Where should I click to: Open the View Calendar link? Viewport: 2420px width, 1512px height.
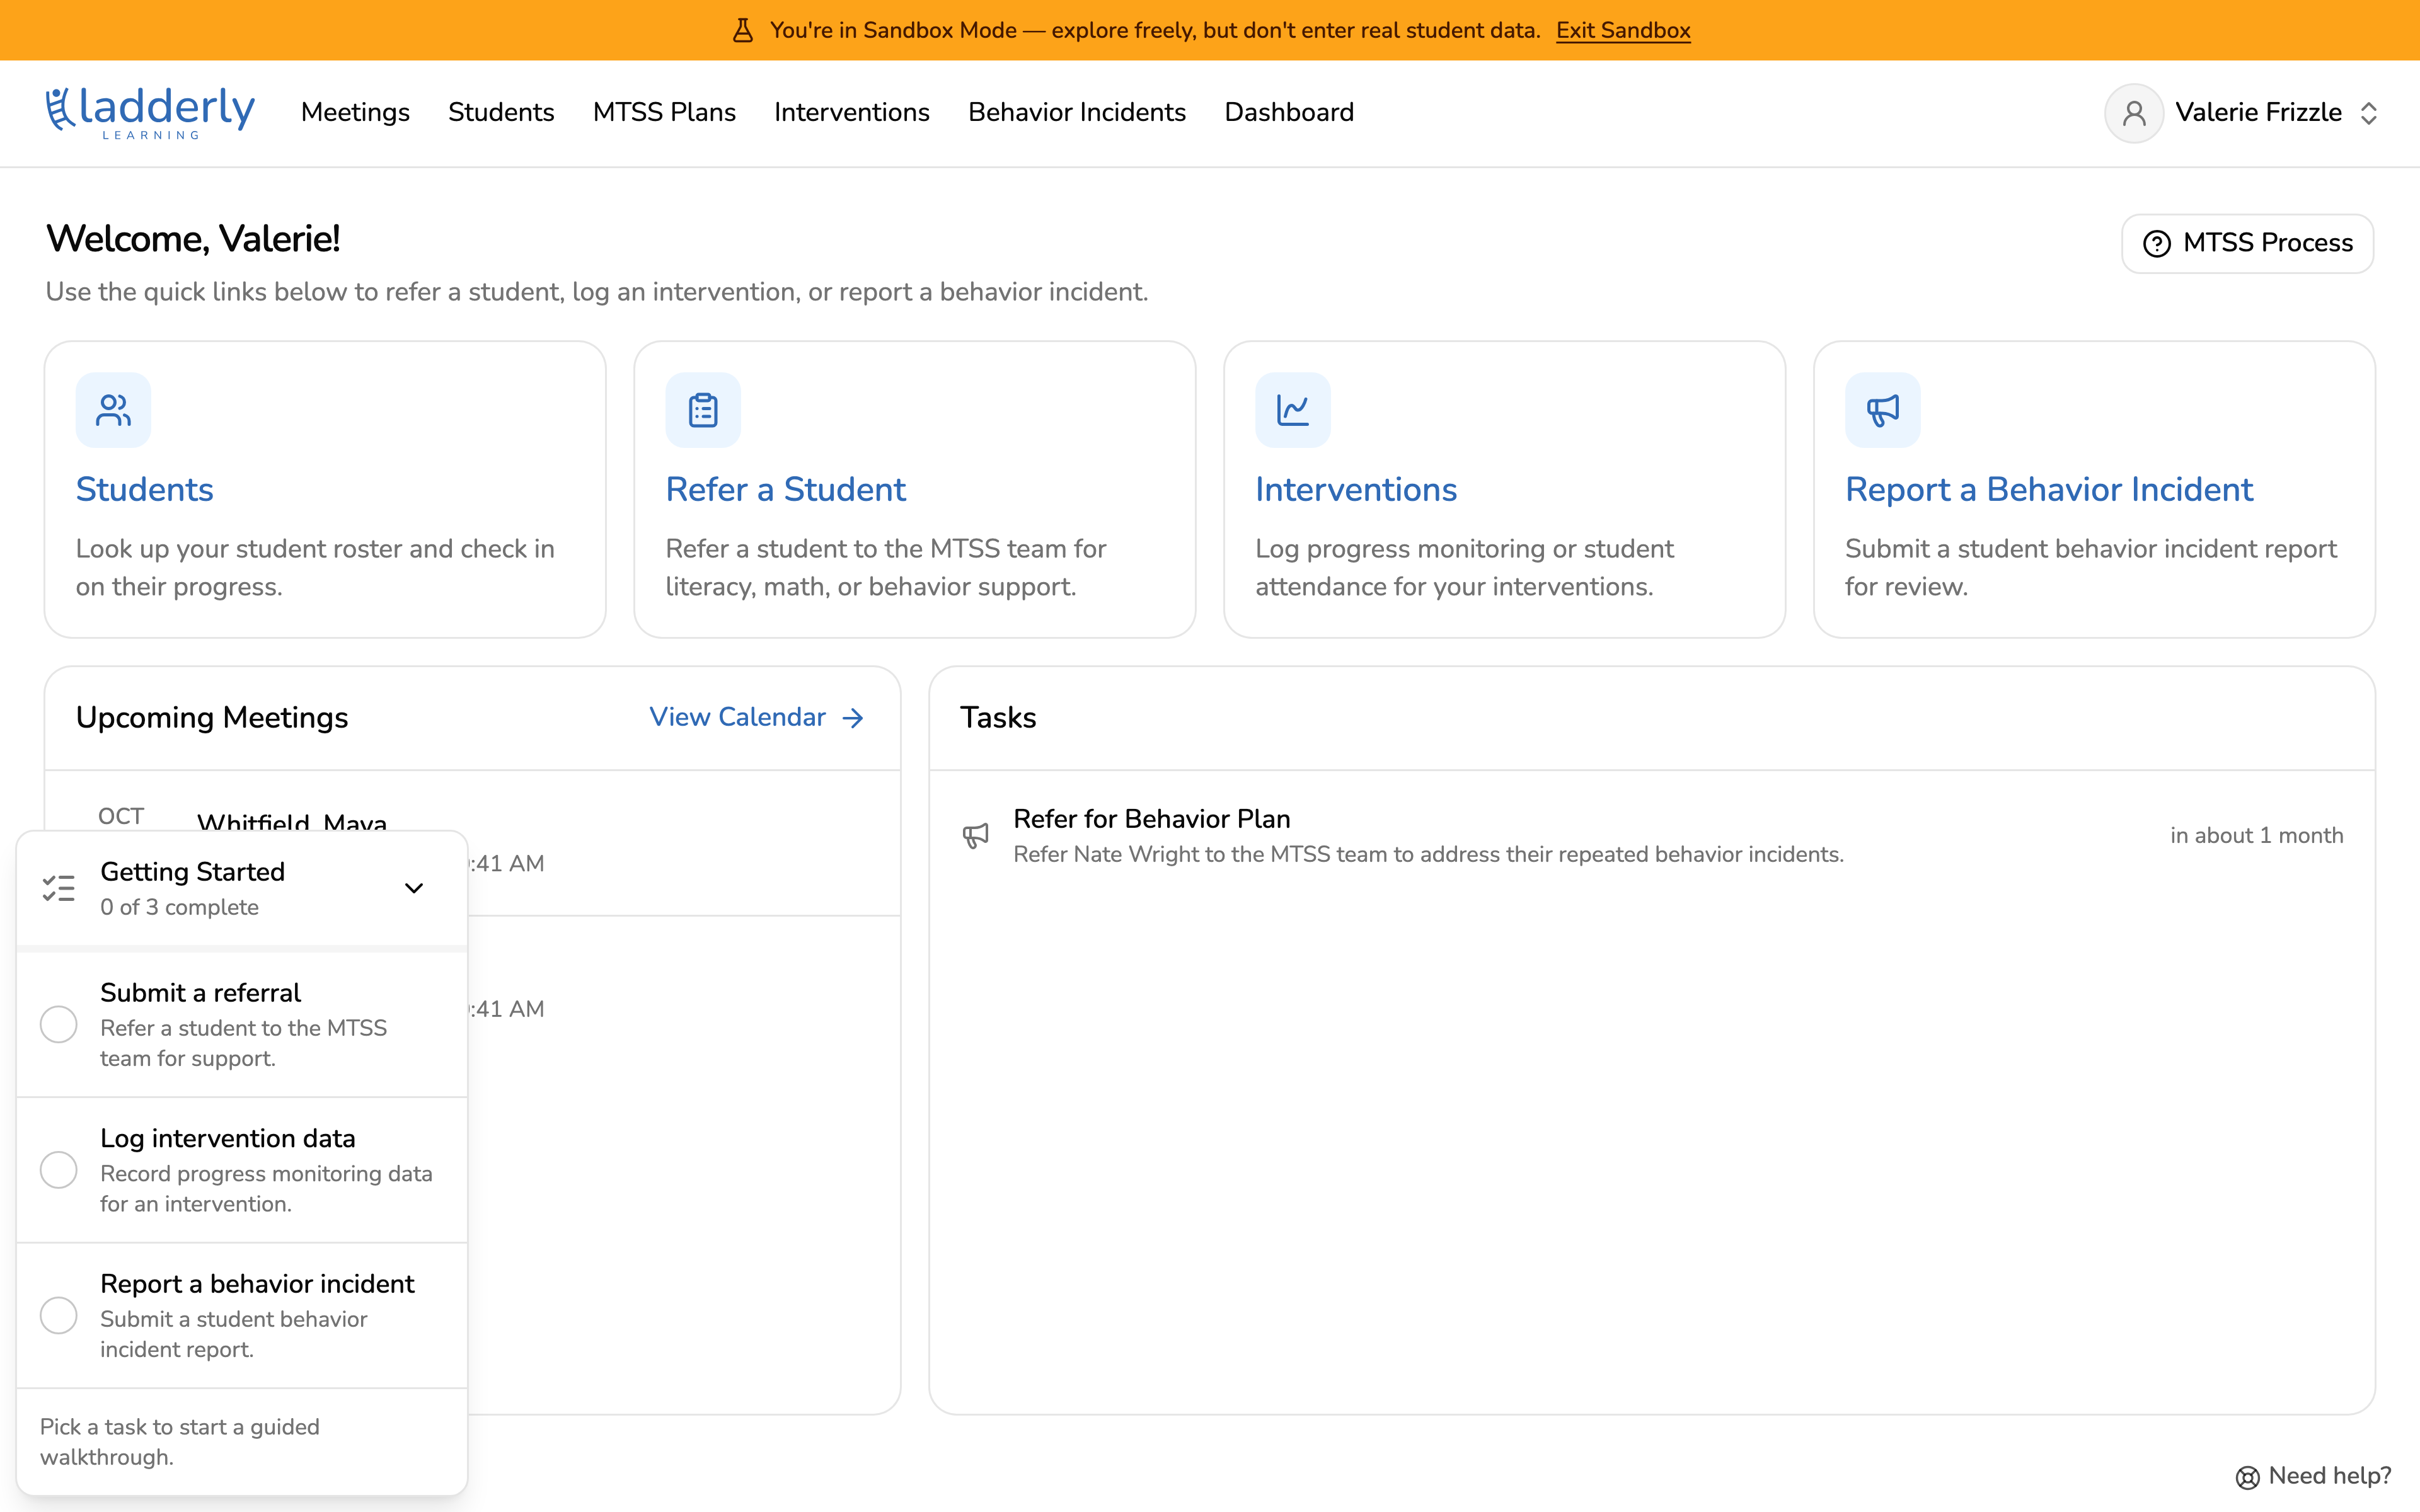757,717
